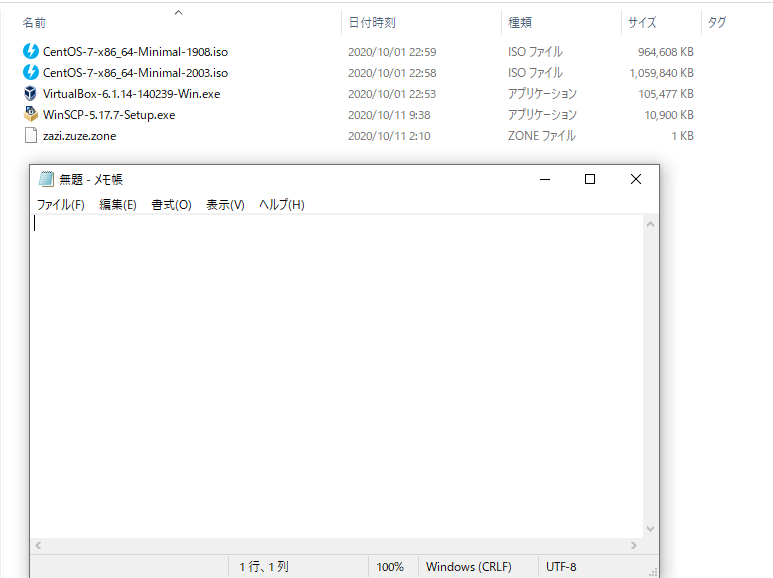
Task: Click the date 2020/10/11 2:10
Action: [x=389, y=136]
